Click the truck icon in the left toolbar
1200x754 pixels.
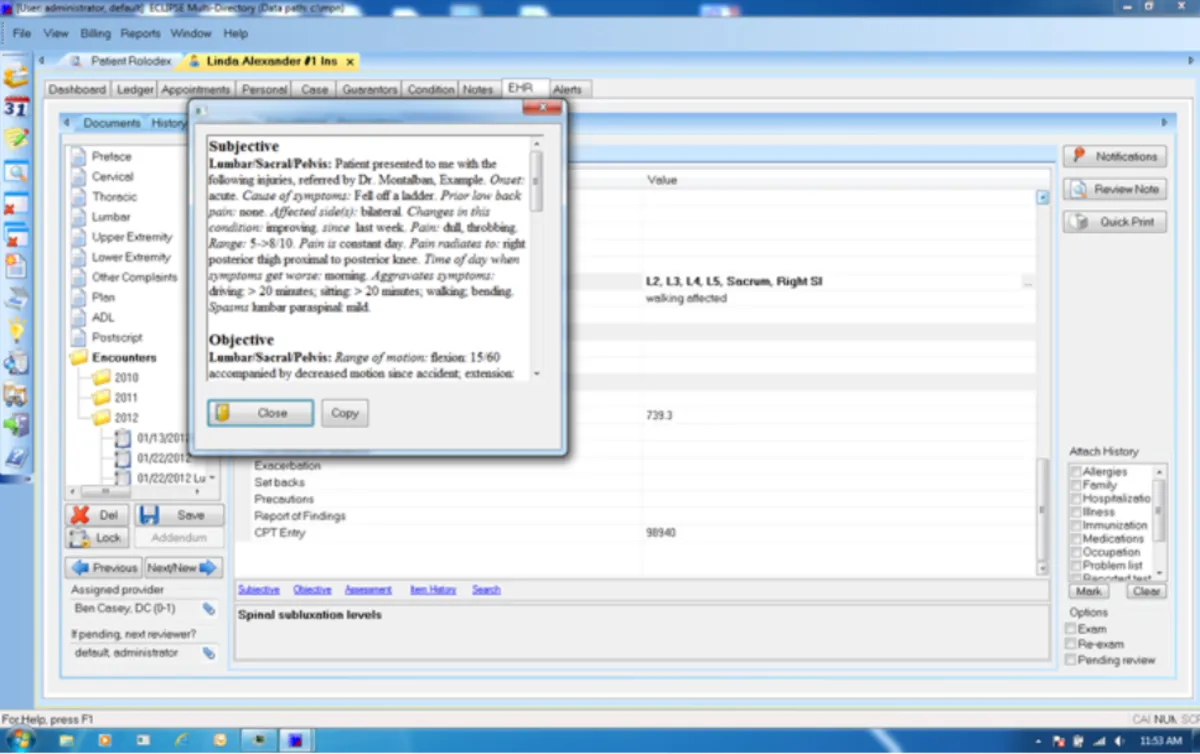tap(16, 395)
